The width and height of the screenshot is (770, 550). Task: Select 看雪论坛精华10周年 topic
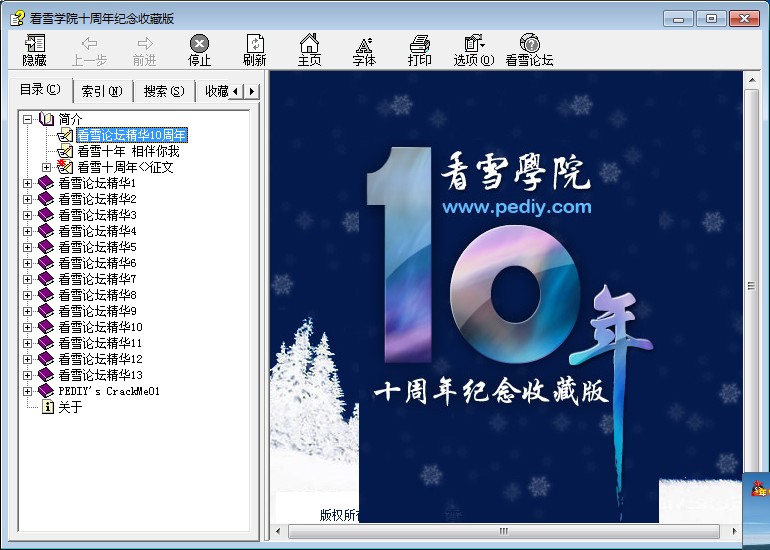[x=132, y=135]
